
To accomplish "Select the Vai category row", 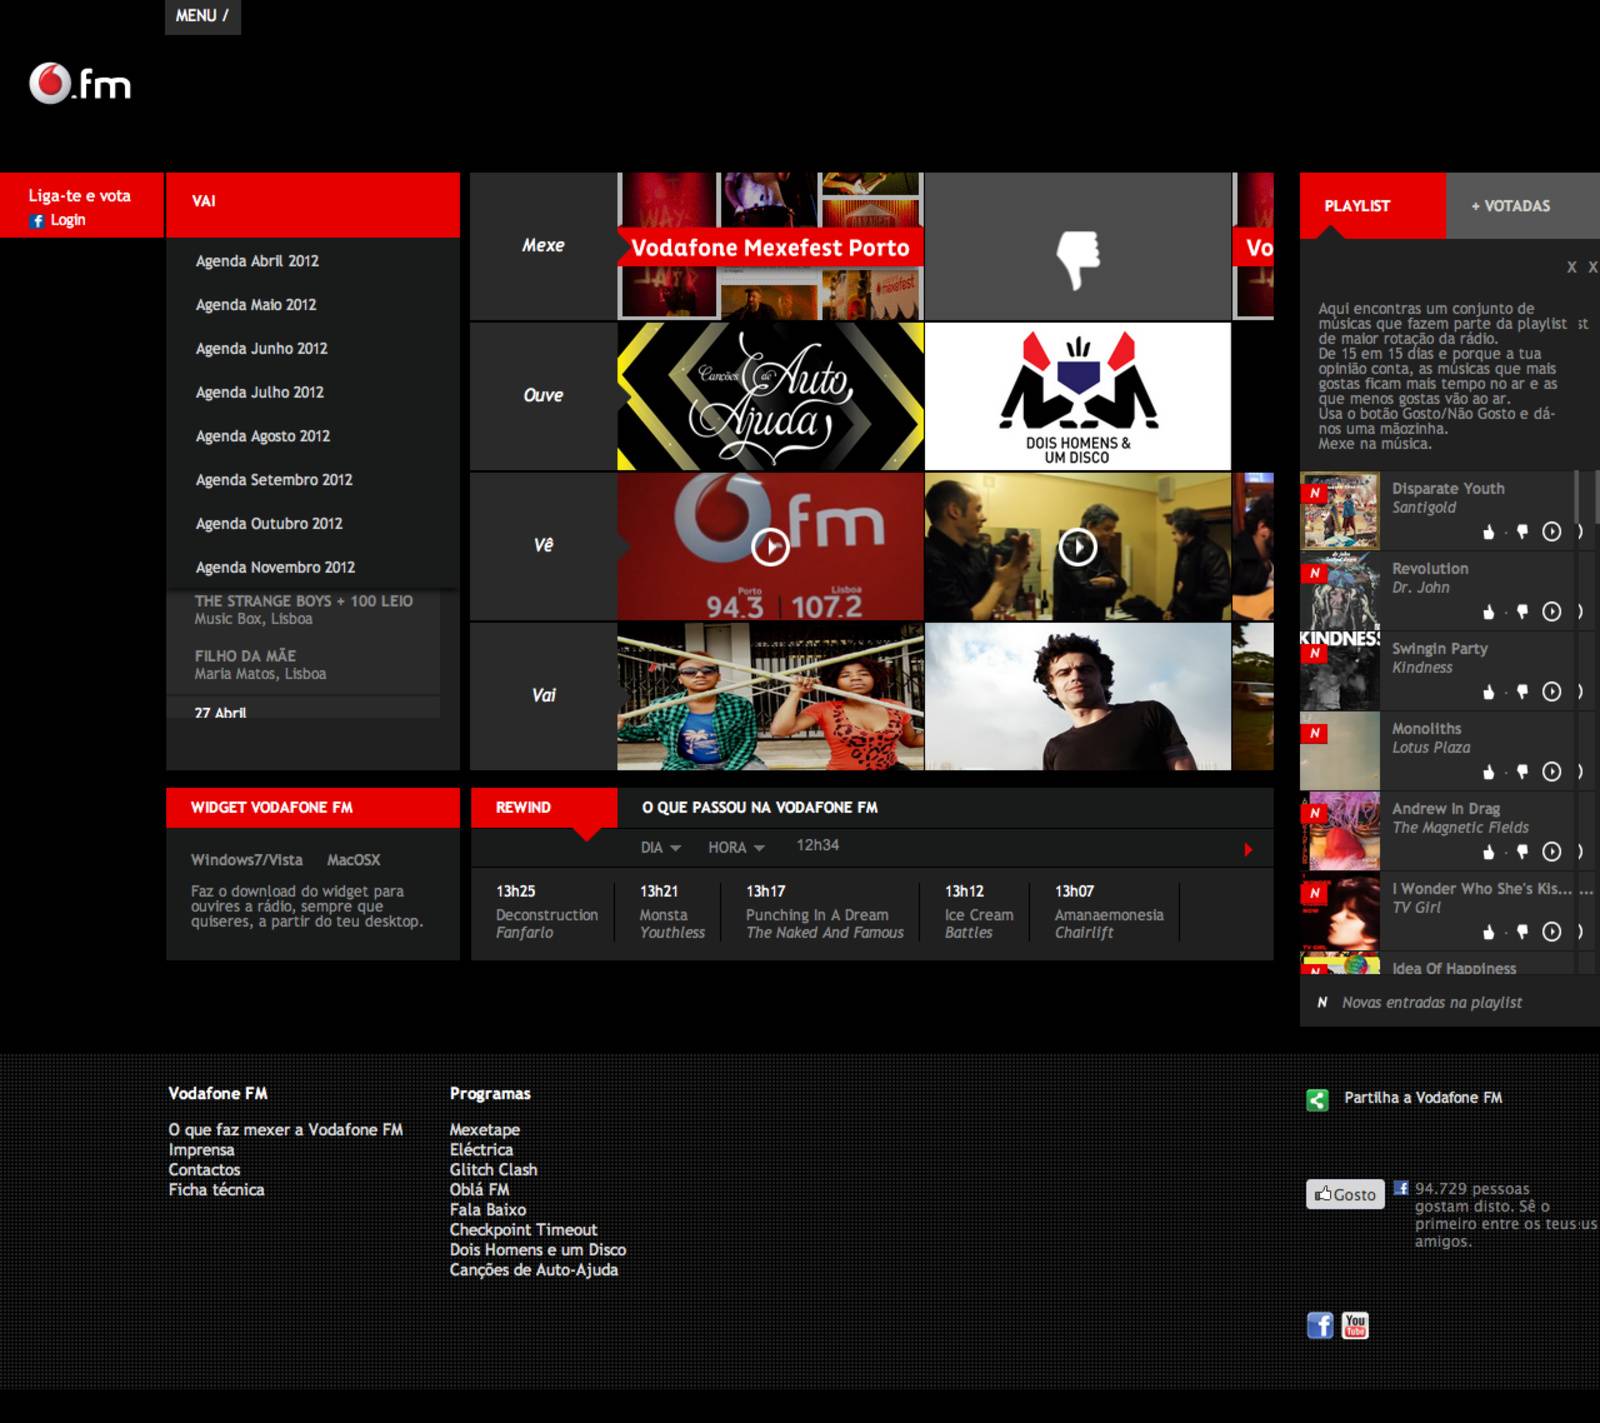I will 543,696.
